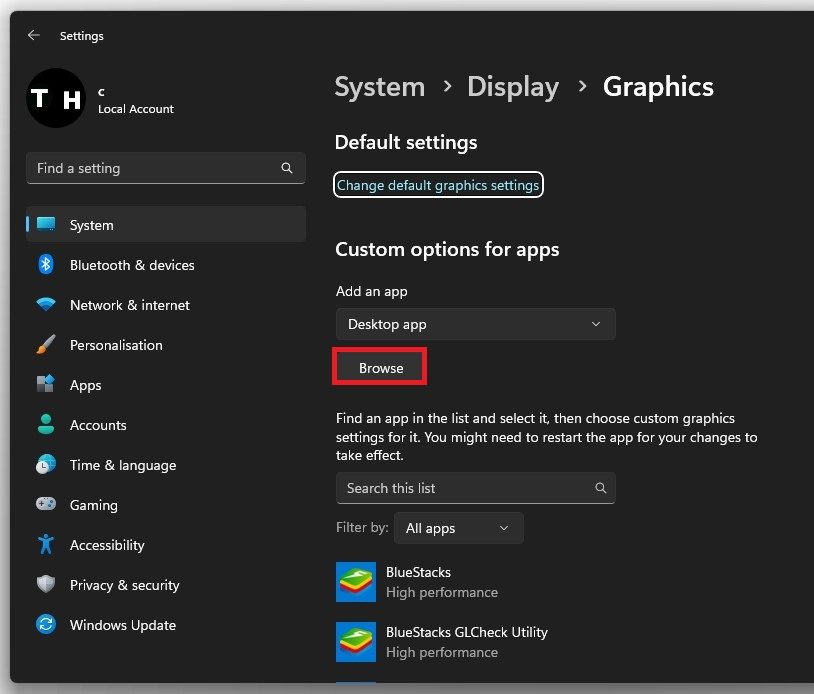
Task: Open Change default graphics settings link
Action: 438,185
